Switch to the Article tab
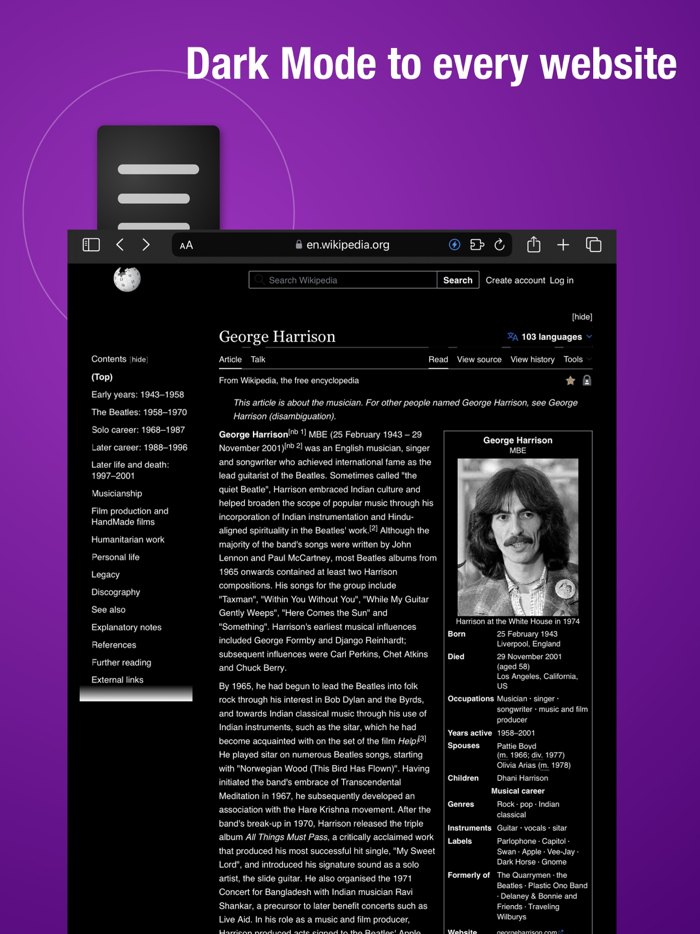This screenshot has width=700, height=934. point(230,359)
